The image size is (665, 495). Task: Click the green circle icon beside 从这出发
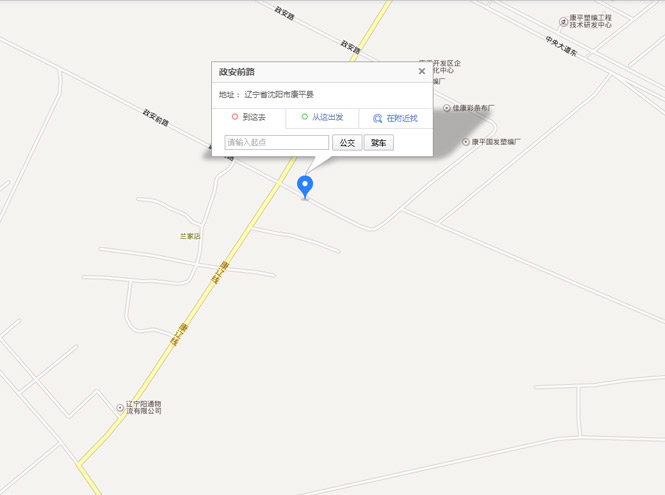click(305, 117)
